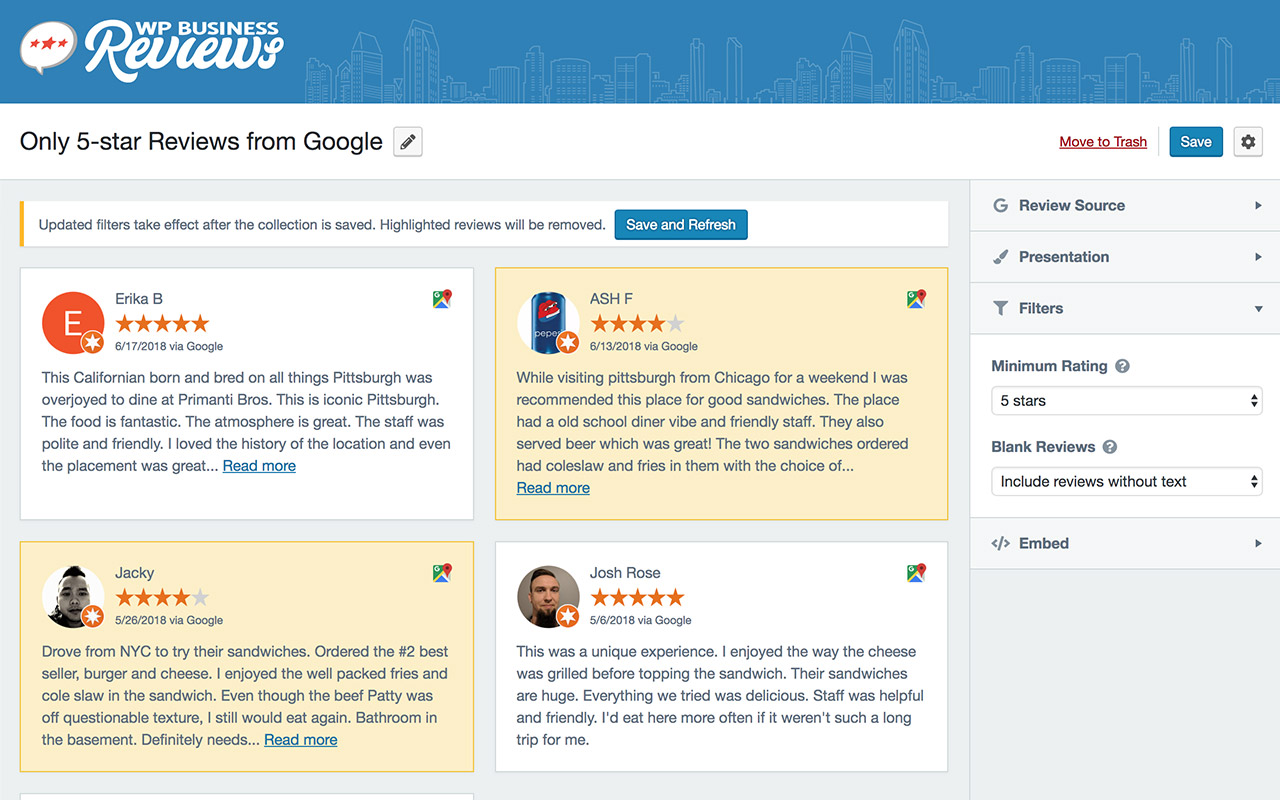This screenshot has height=800, width=1280.
Task: Click the reviewer name Erika B
Action: click(139, 299)
